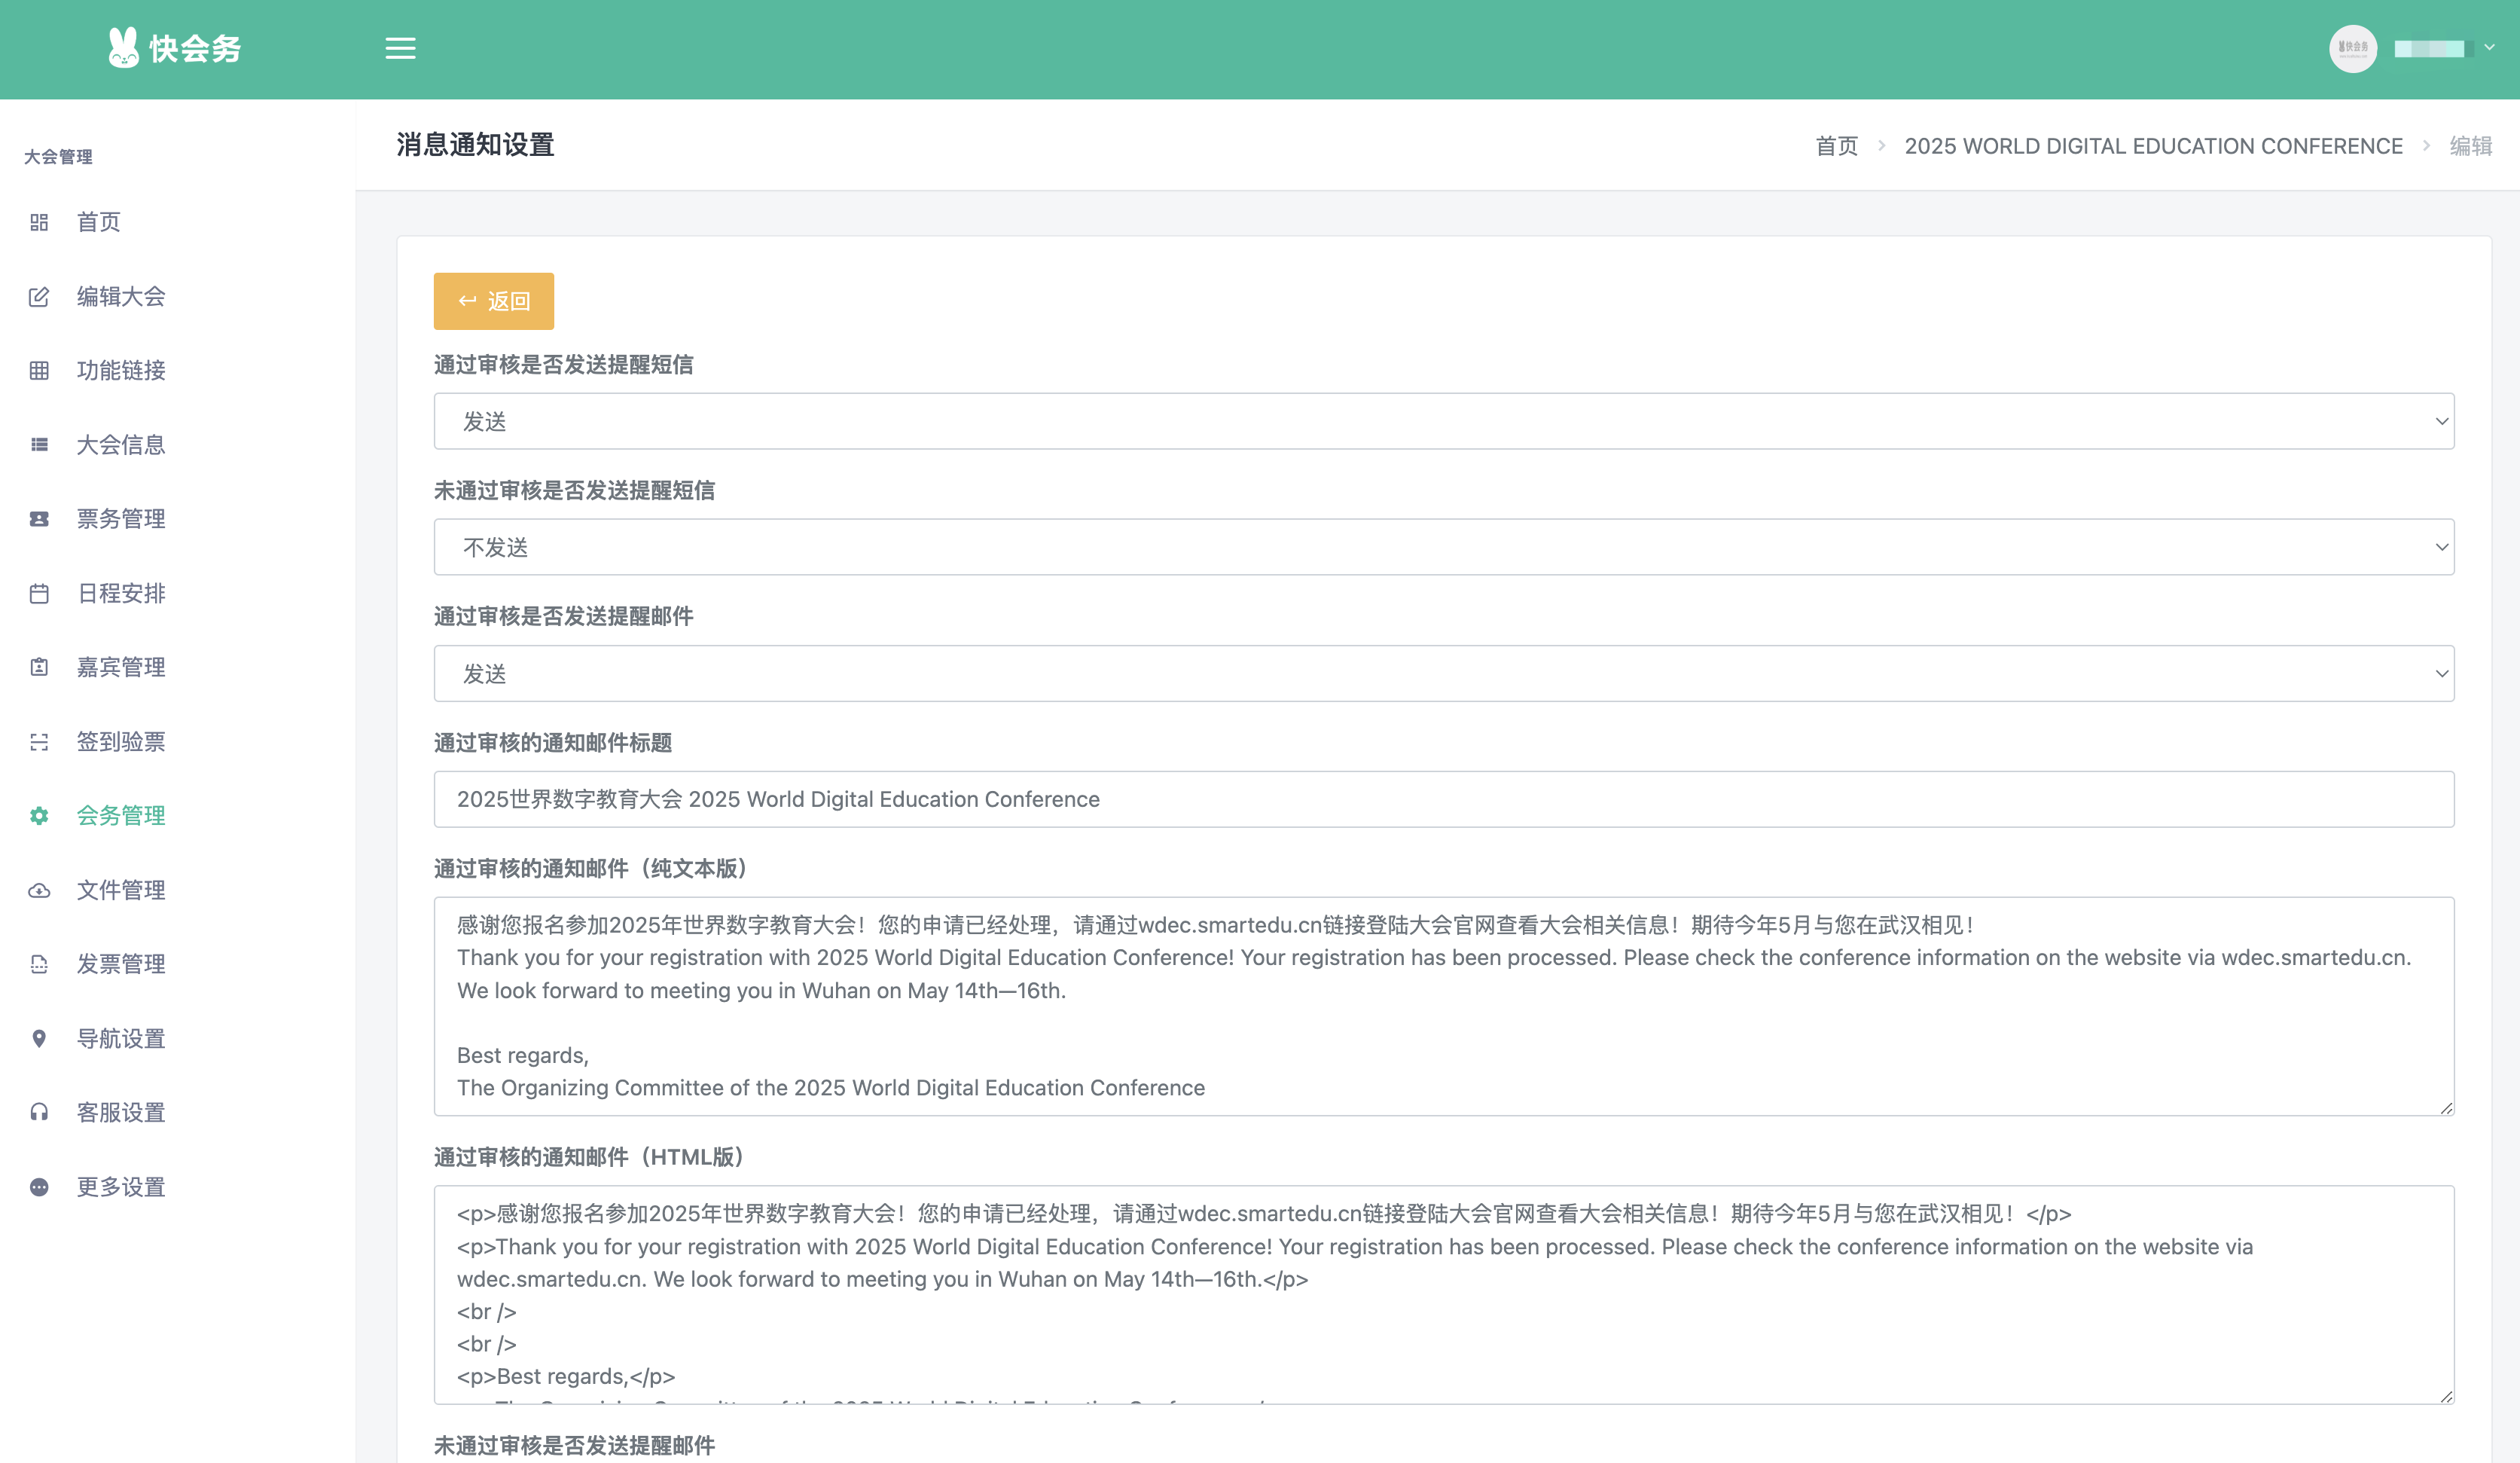Click the 发票管理 receipt icon
Image resolution: width=2520 pixels, height=1463 pixels.
pos(39,964)
